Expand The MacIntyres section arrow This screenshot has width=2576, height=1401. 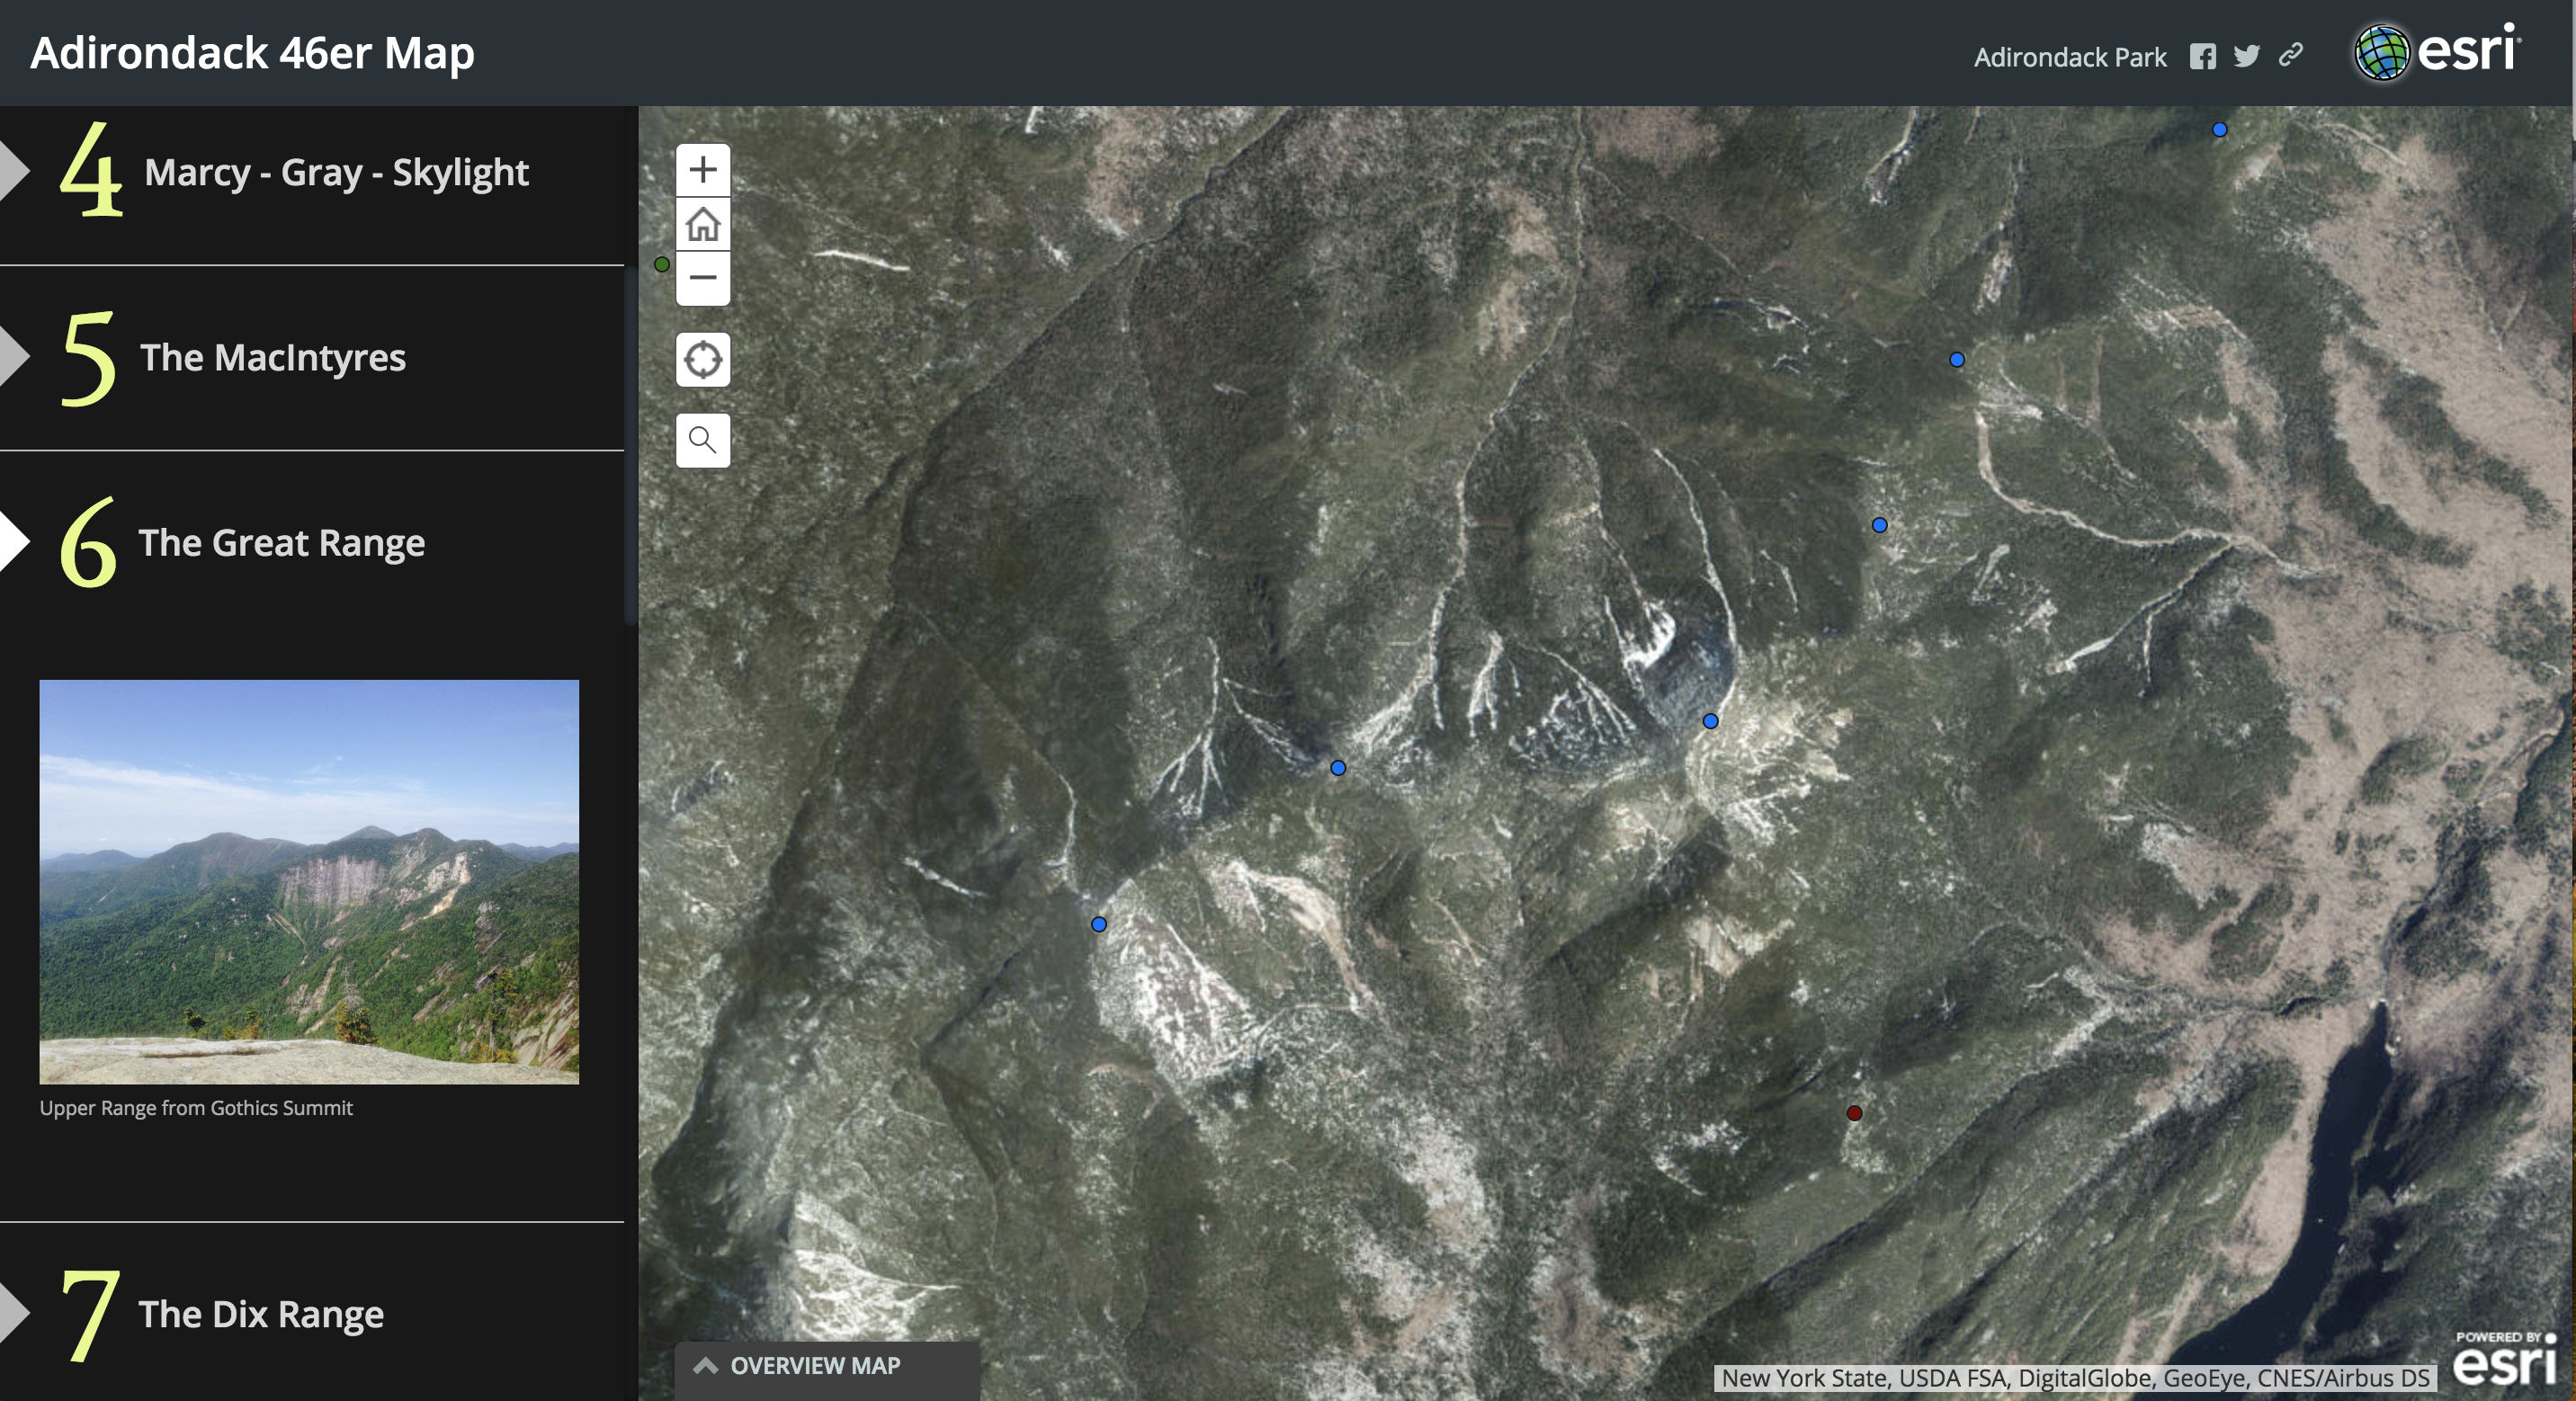pos(14,357)
